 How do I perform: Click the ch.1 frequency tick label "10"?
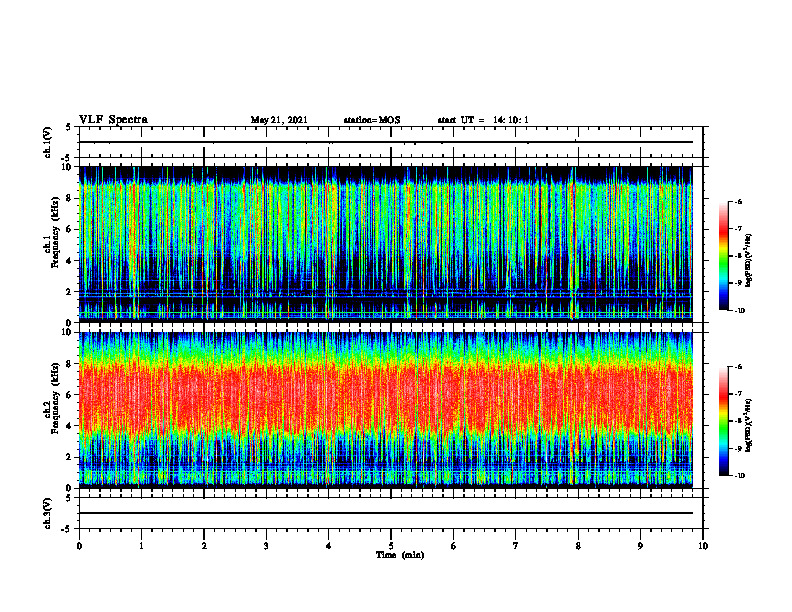click(68, 167)
